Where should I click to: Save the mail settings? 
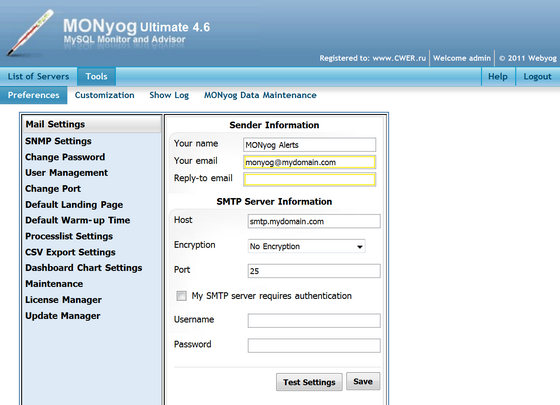click(x=363, y=381)
